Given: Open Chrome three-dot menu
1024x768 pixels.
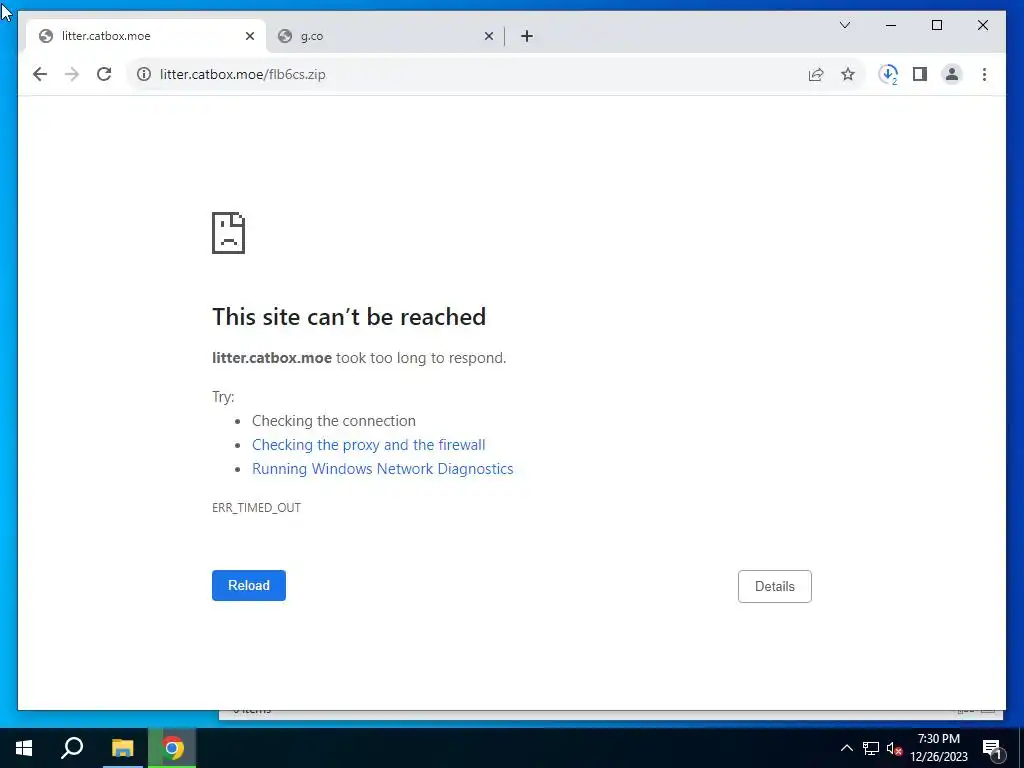Looking at the screenshot, I should tap(984, 74).
